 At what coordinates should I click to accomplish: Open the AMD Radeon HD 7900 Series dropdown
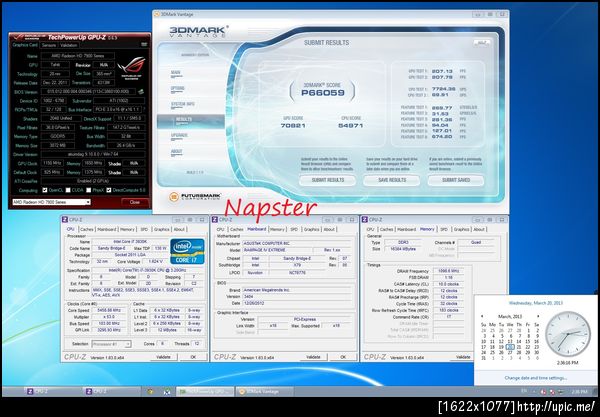click(x=51, y=202)
